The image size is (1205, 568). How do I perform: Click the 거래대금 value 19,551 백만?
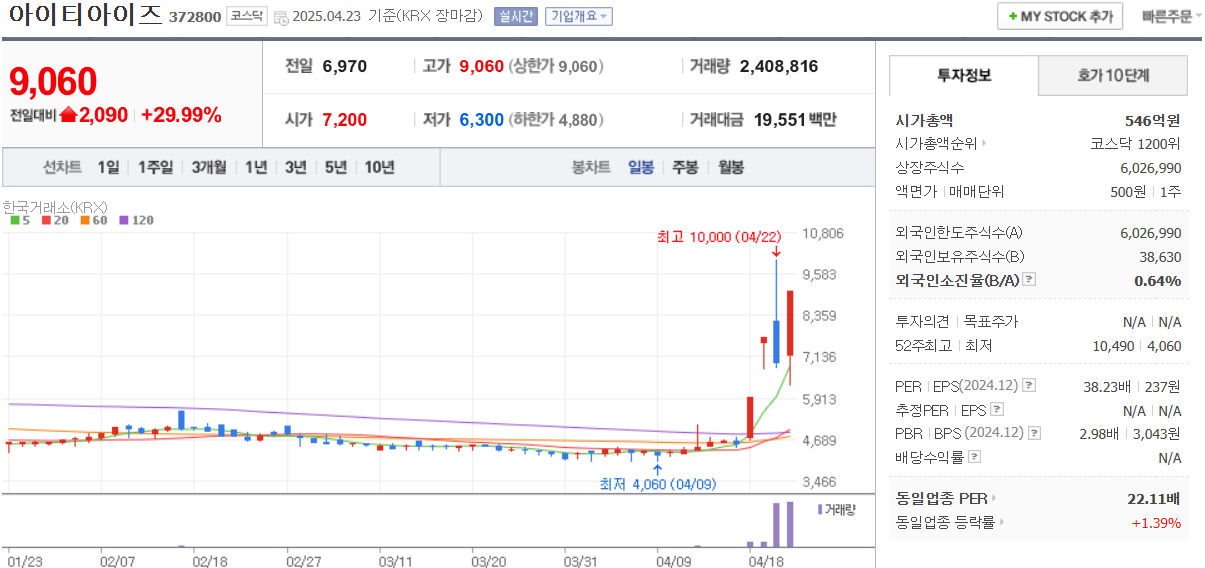(795, 120)
